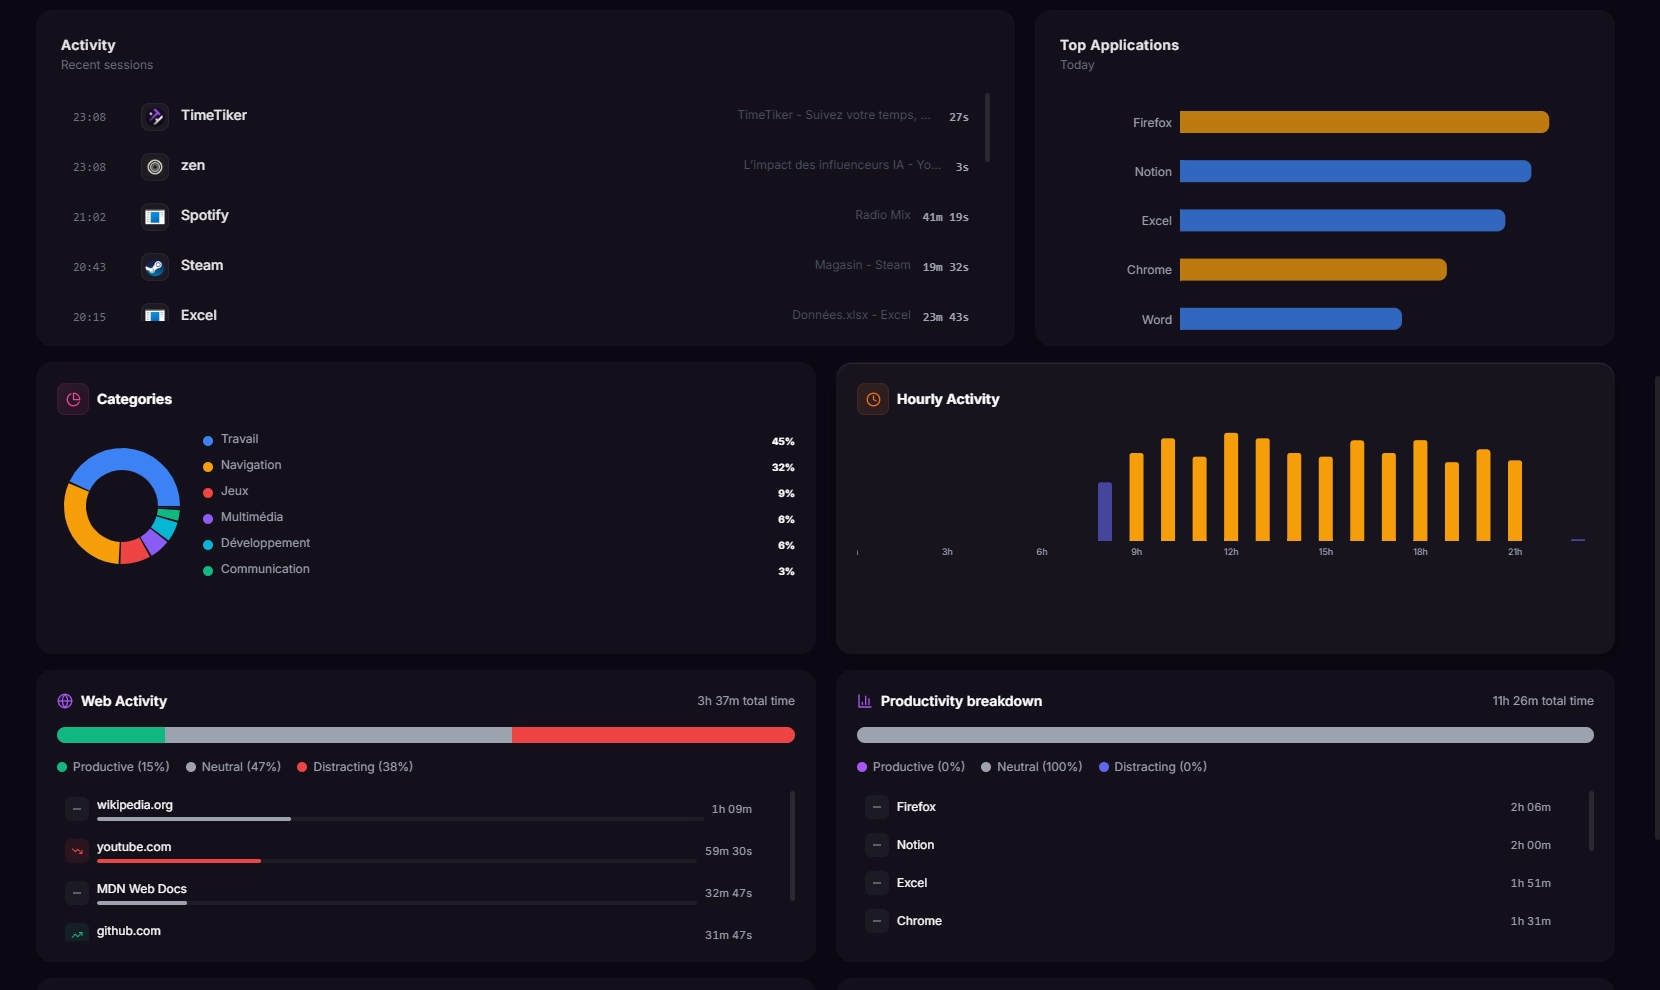Open the youtube.com entry
This screenshot has width=1660, height=990.
tap(410, 851)
